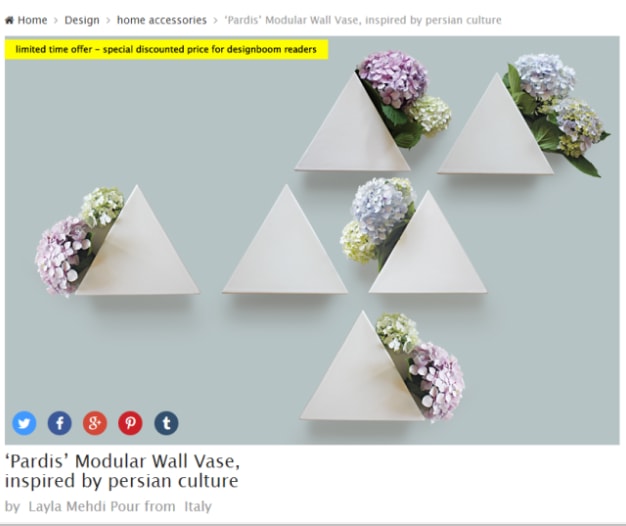The image size is (626, 526).
Task: Click the home icon in breadcrumb
Action: point(10,20)
